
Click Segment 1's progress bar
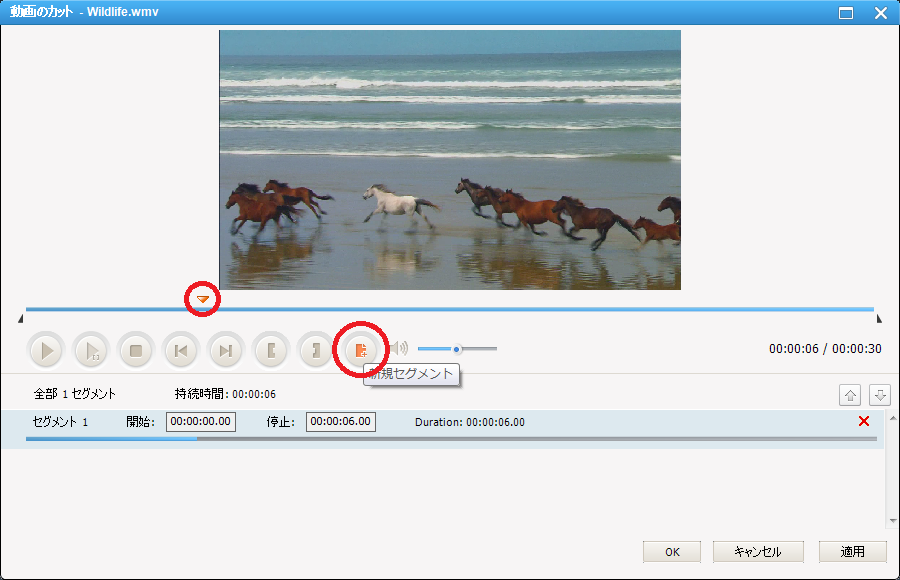451,439
